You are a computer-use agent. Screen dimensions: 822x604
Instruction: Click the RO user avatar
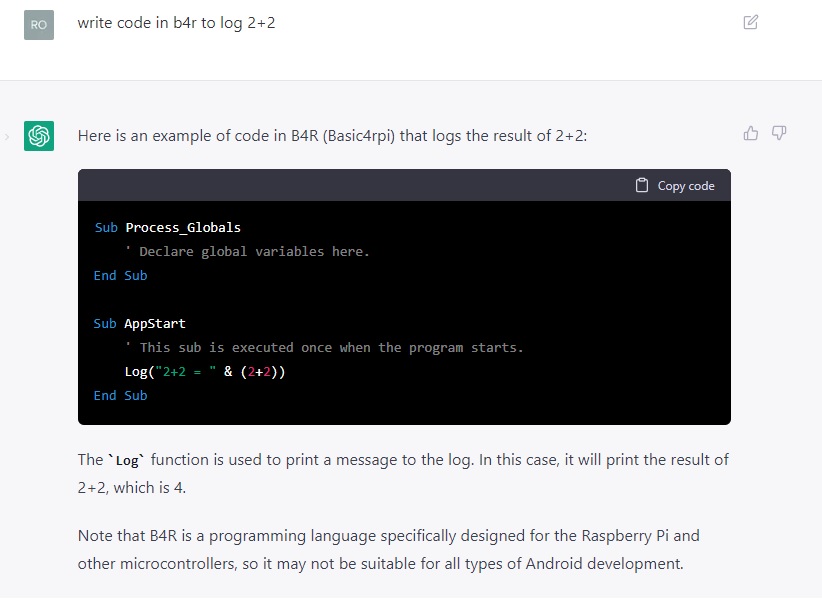[x=38, y=24]
